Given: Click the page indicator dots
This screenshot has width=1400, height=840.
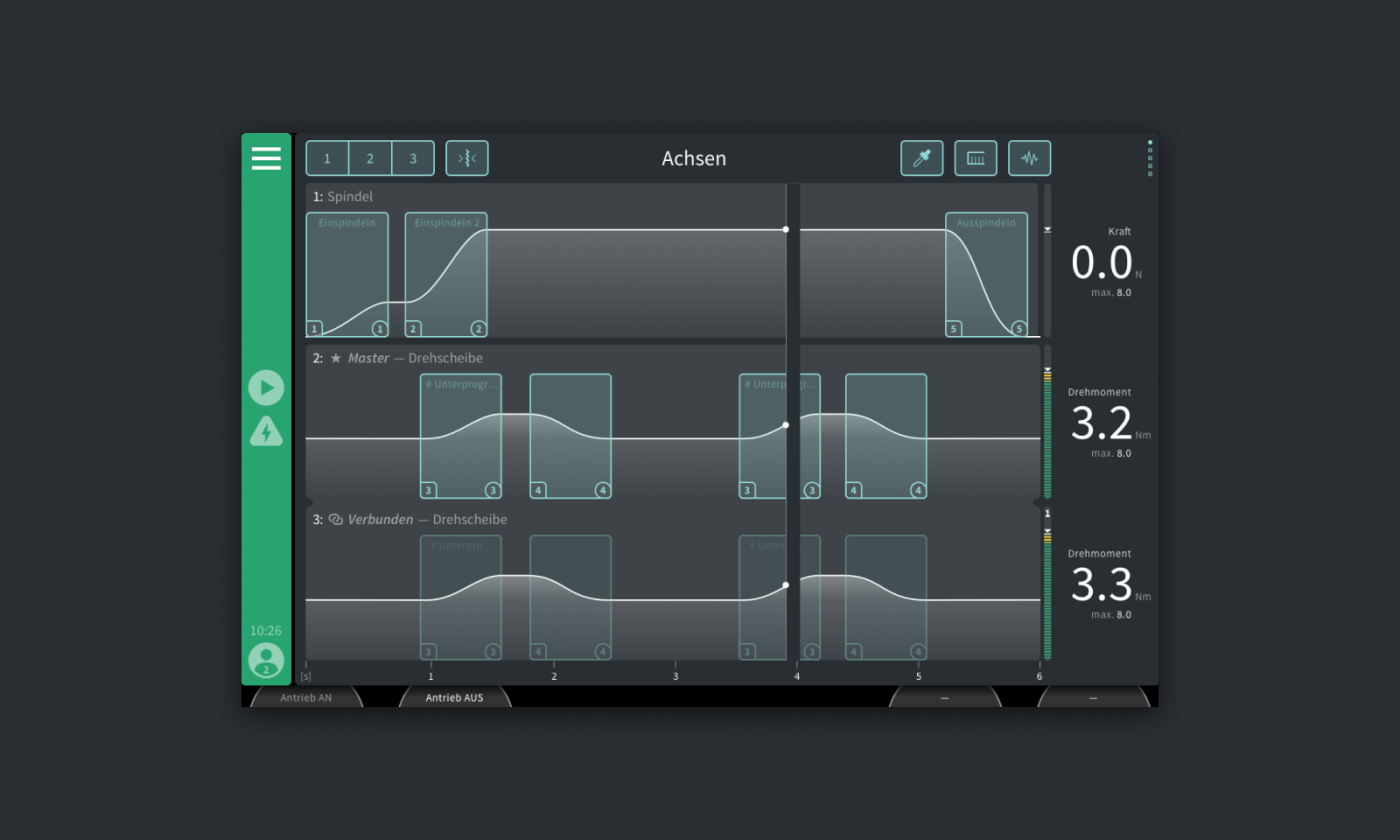Looking at the screenshot, I should click(x=1150, y=158).
